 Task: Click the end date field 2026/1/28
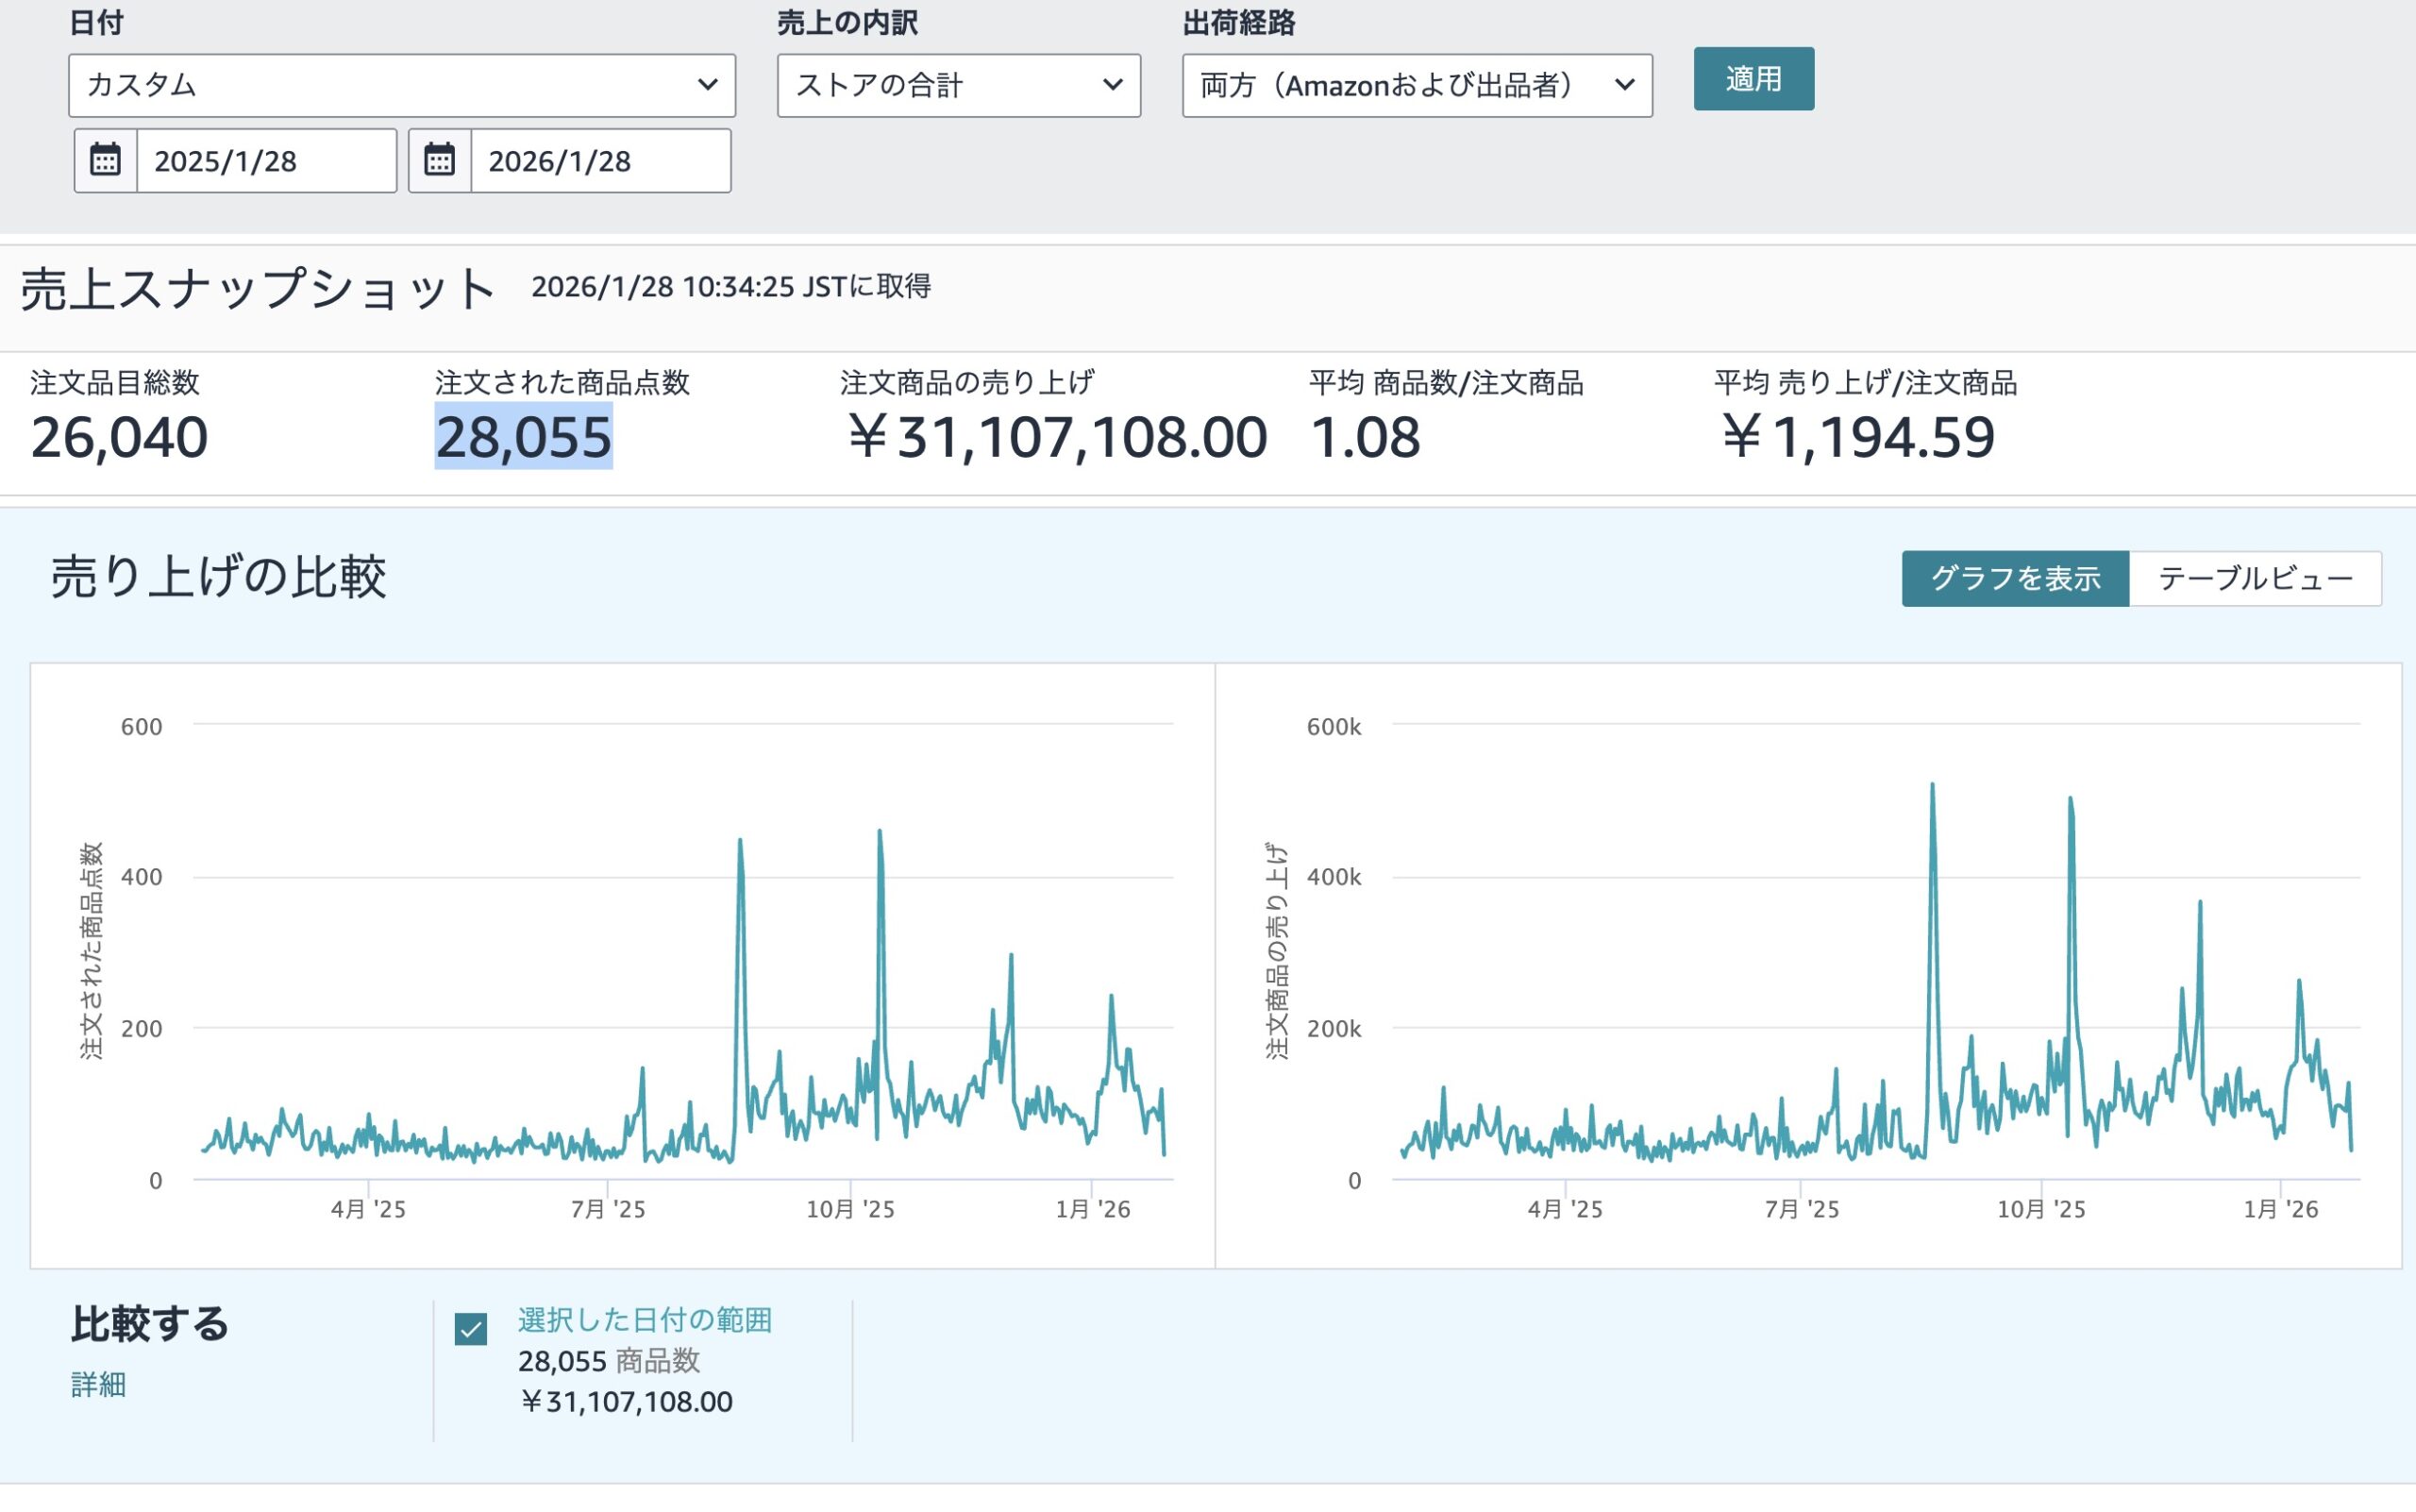pos(600,161)
